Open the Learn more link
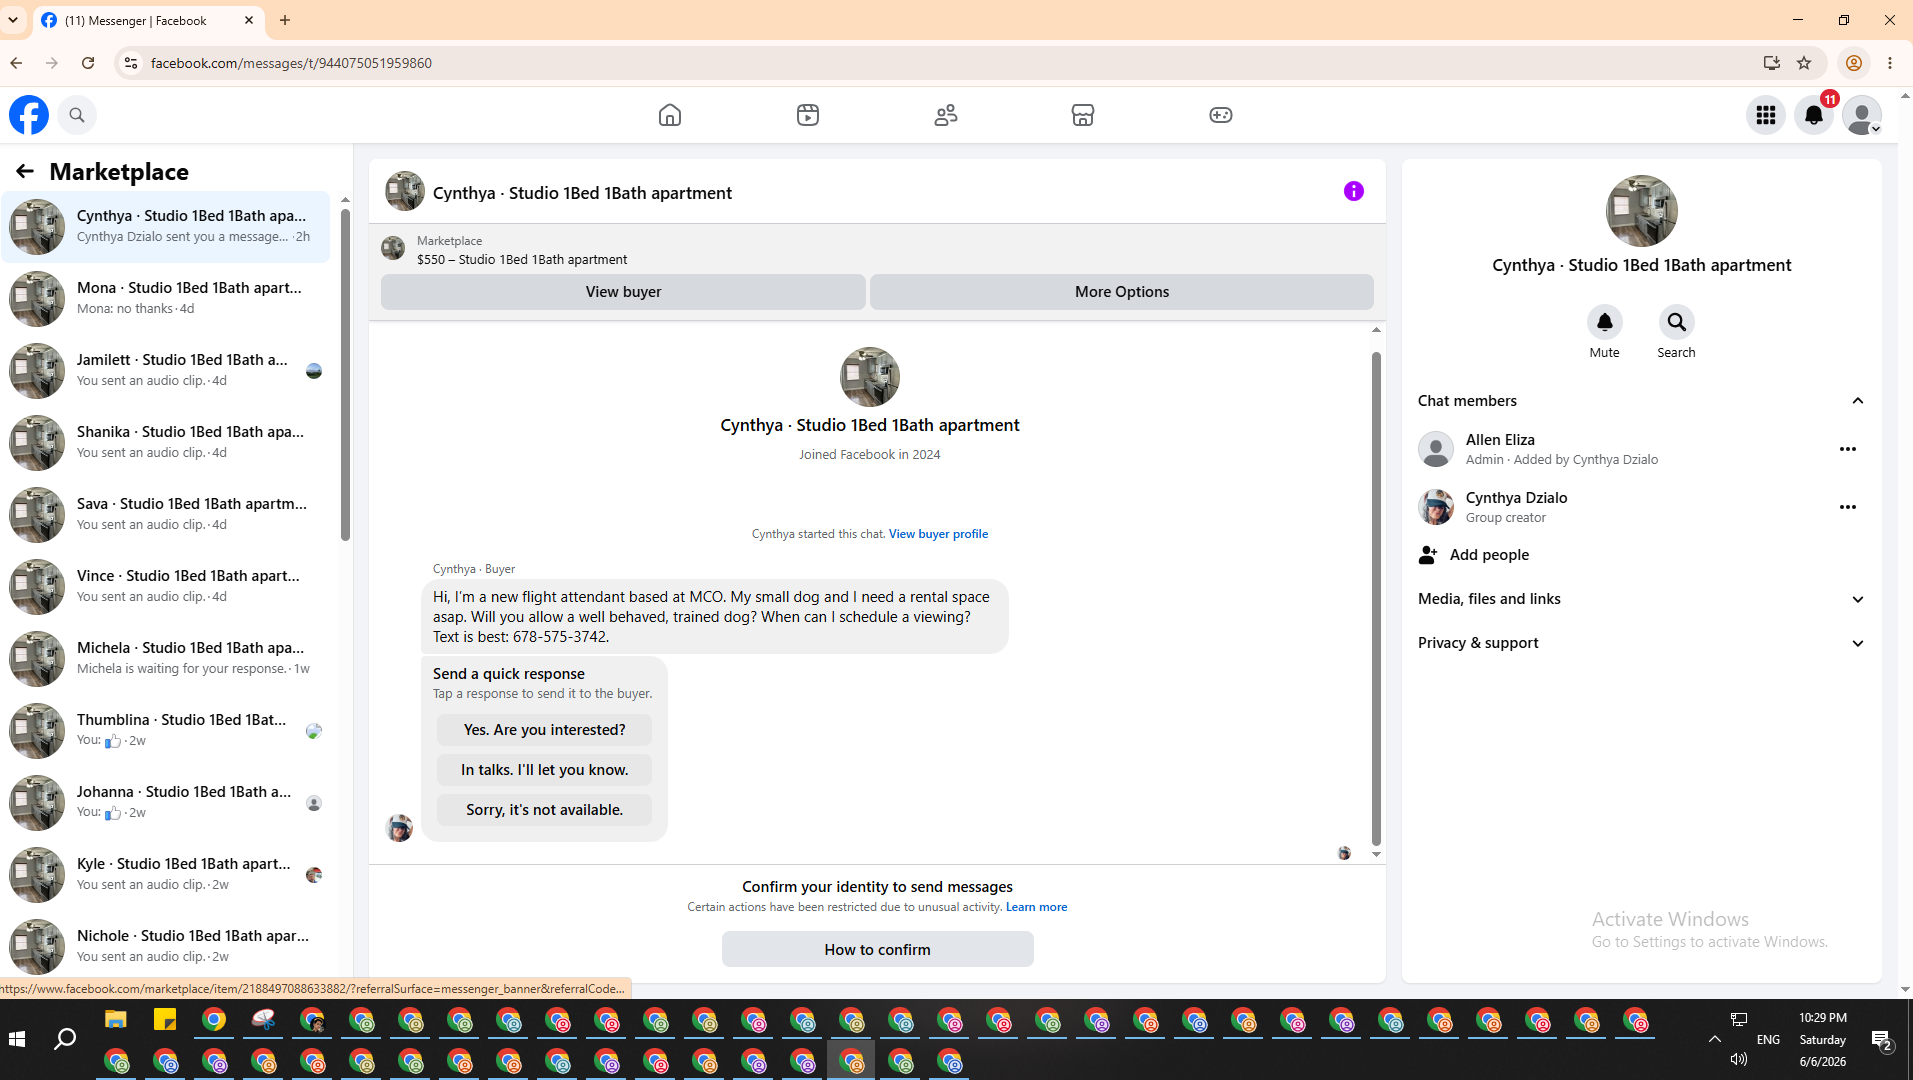The height and width of the screenshot is (1080, 1913). coord(1036,907)
